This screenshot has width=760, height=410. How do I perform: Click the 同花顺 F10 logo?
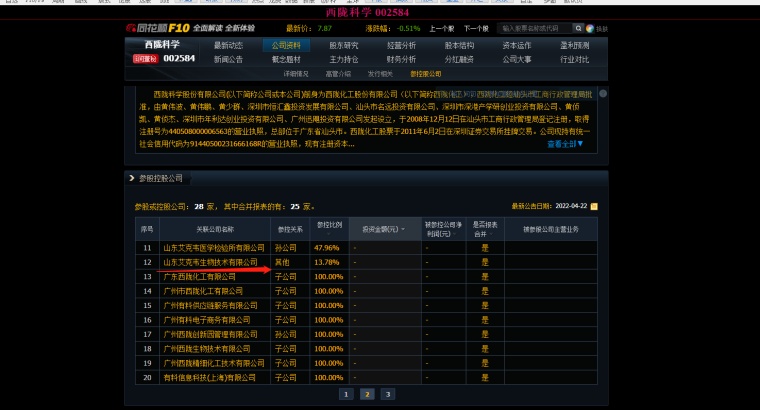158,28
